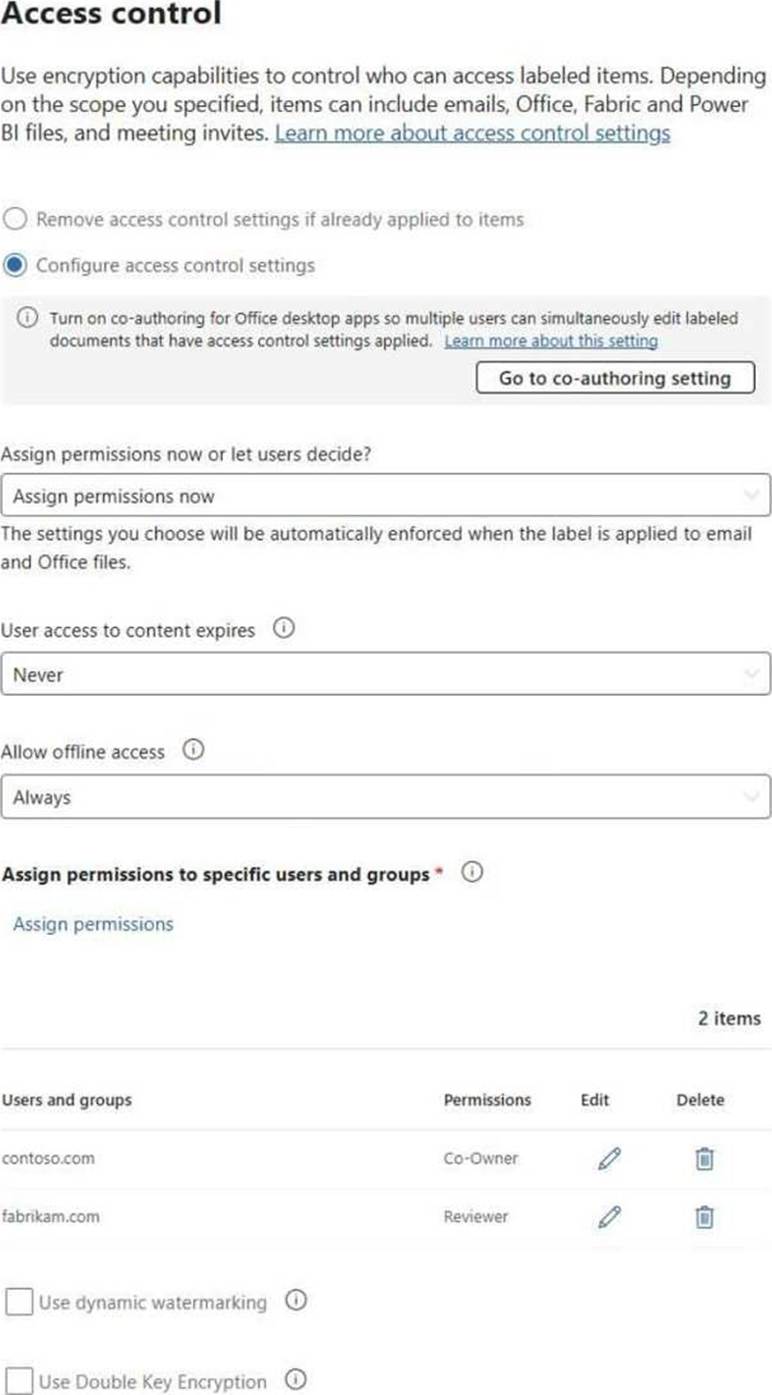The image size is (772, 1395).
Task: Click Go to co-authoring setting button
Action: (x=615, y=378)
